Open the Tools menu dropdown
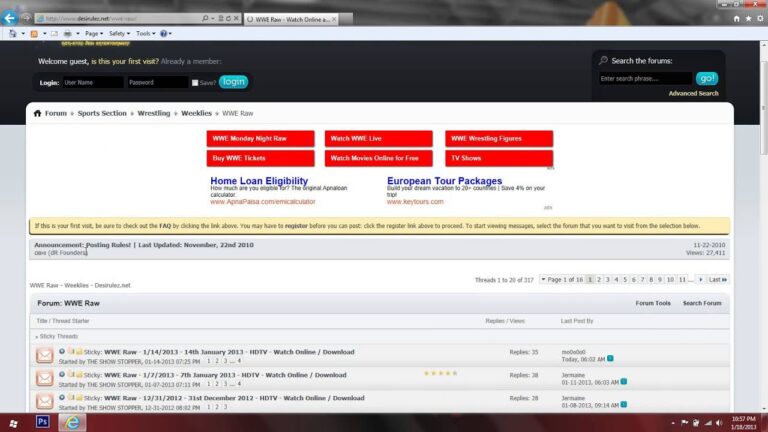The height and width of the screenshot is (432, 768). (145, 33)
